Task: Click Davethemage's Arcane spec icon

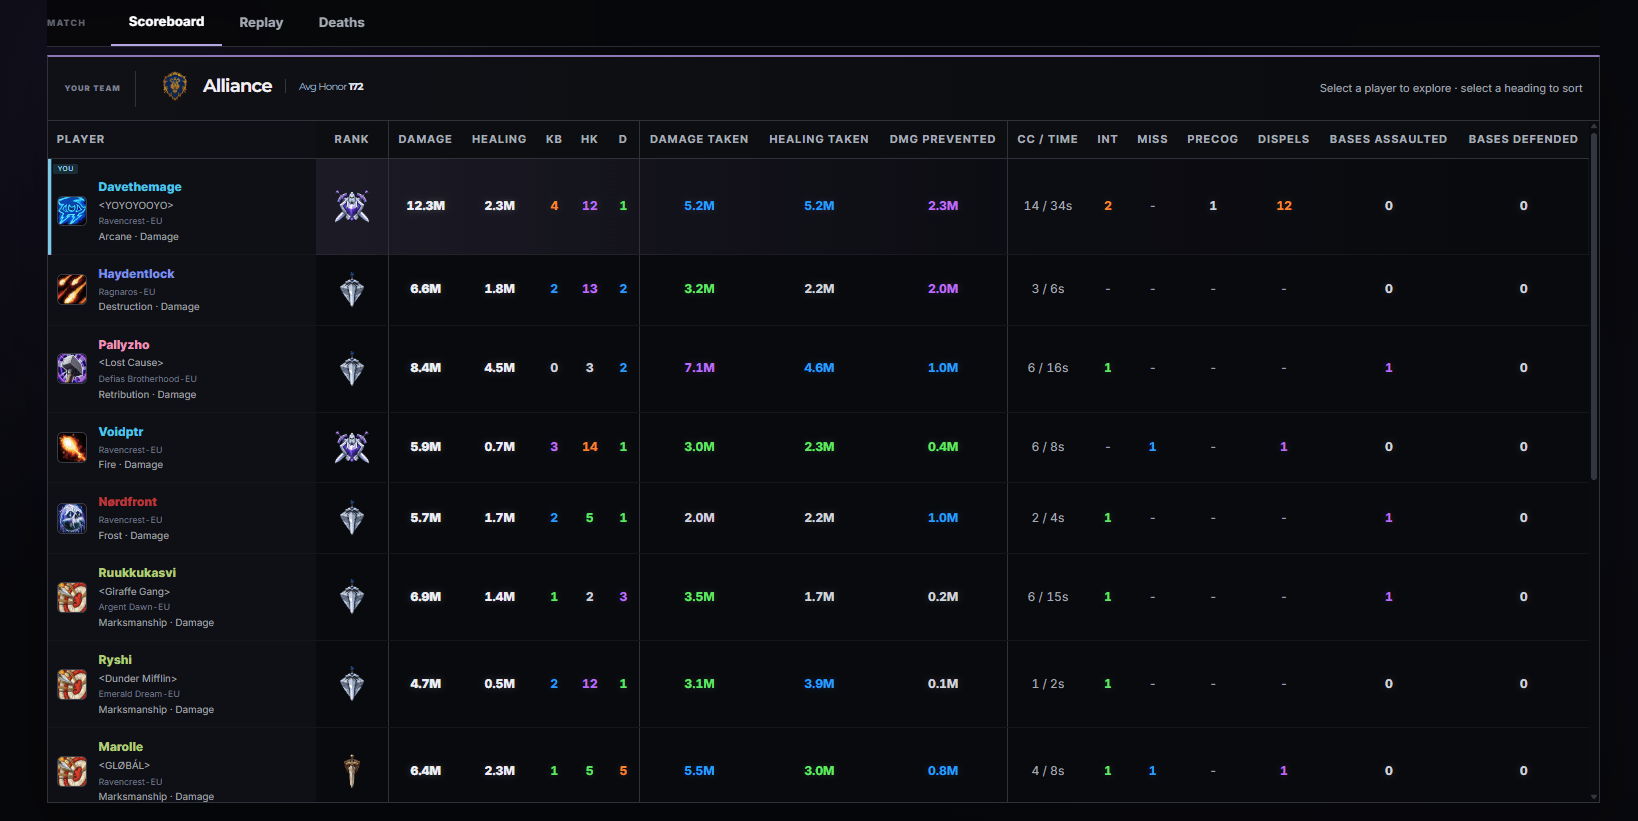Action: pyautogui.click(x=72, y=211)
